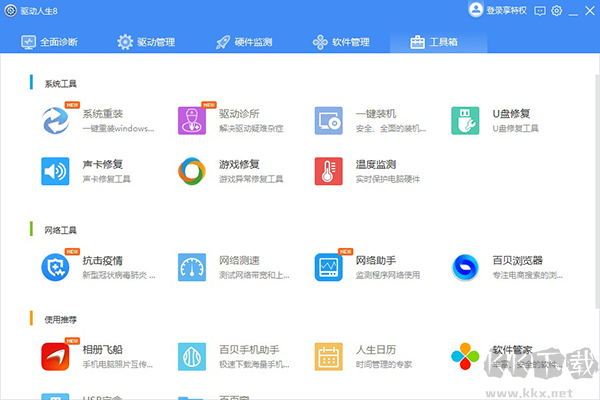Image resolution: width=600 pixels, height=400 pixels.
Task: Switch to the 驱动管理 tab
Action: coord(146,42)
